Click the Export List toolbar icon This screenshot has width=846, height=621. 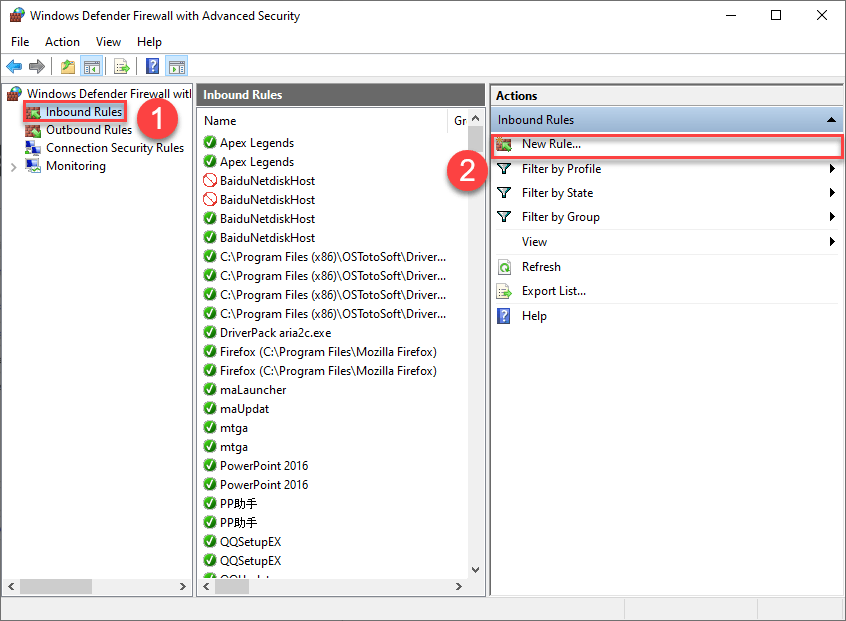tap(122, 67)
